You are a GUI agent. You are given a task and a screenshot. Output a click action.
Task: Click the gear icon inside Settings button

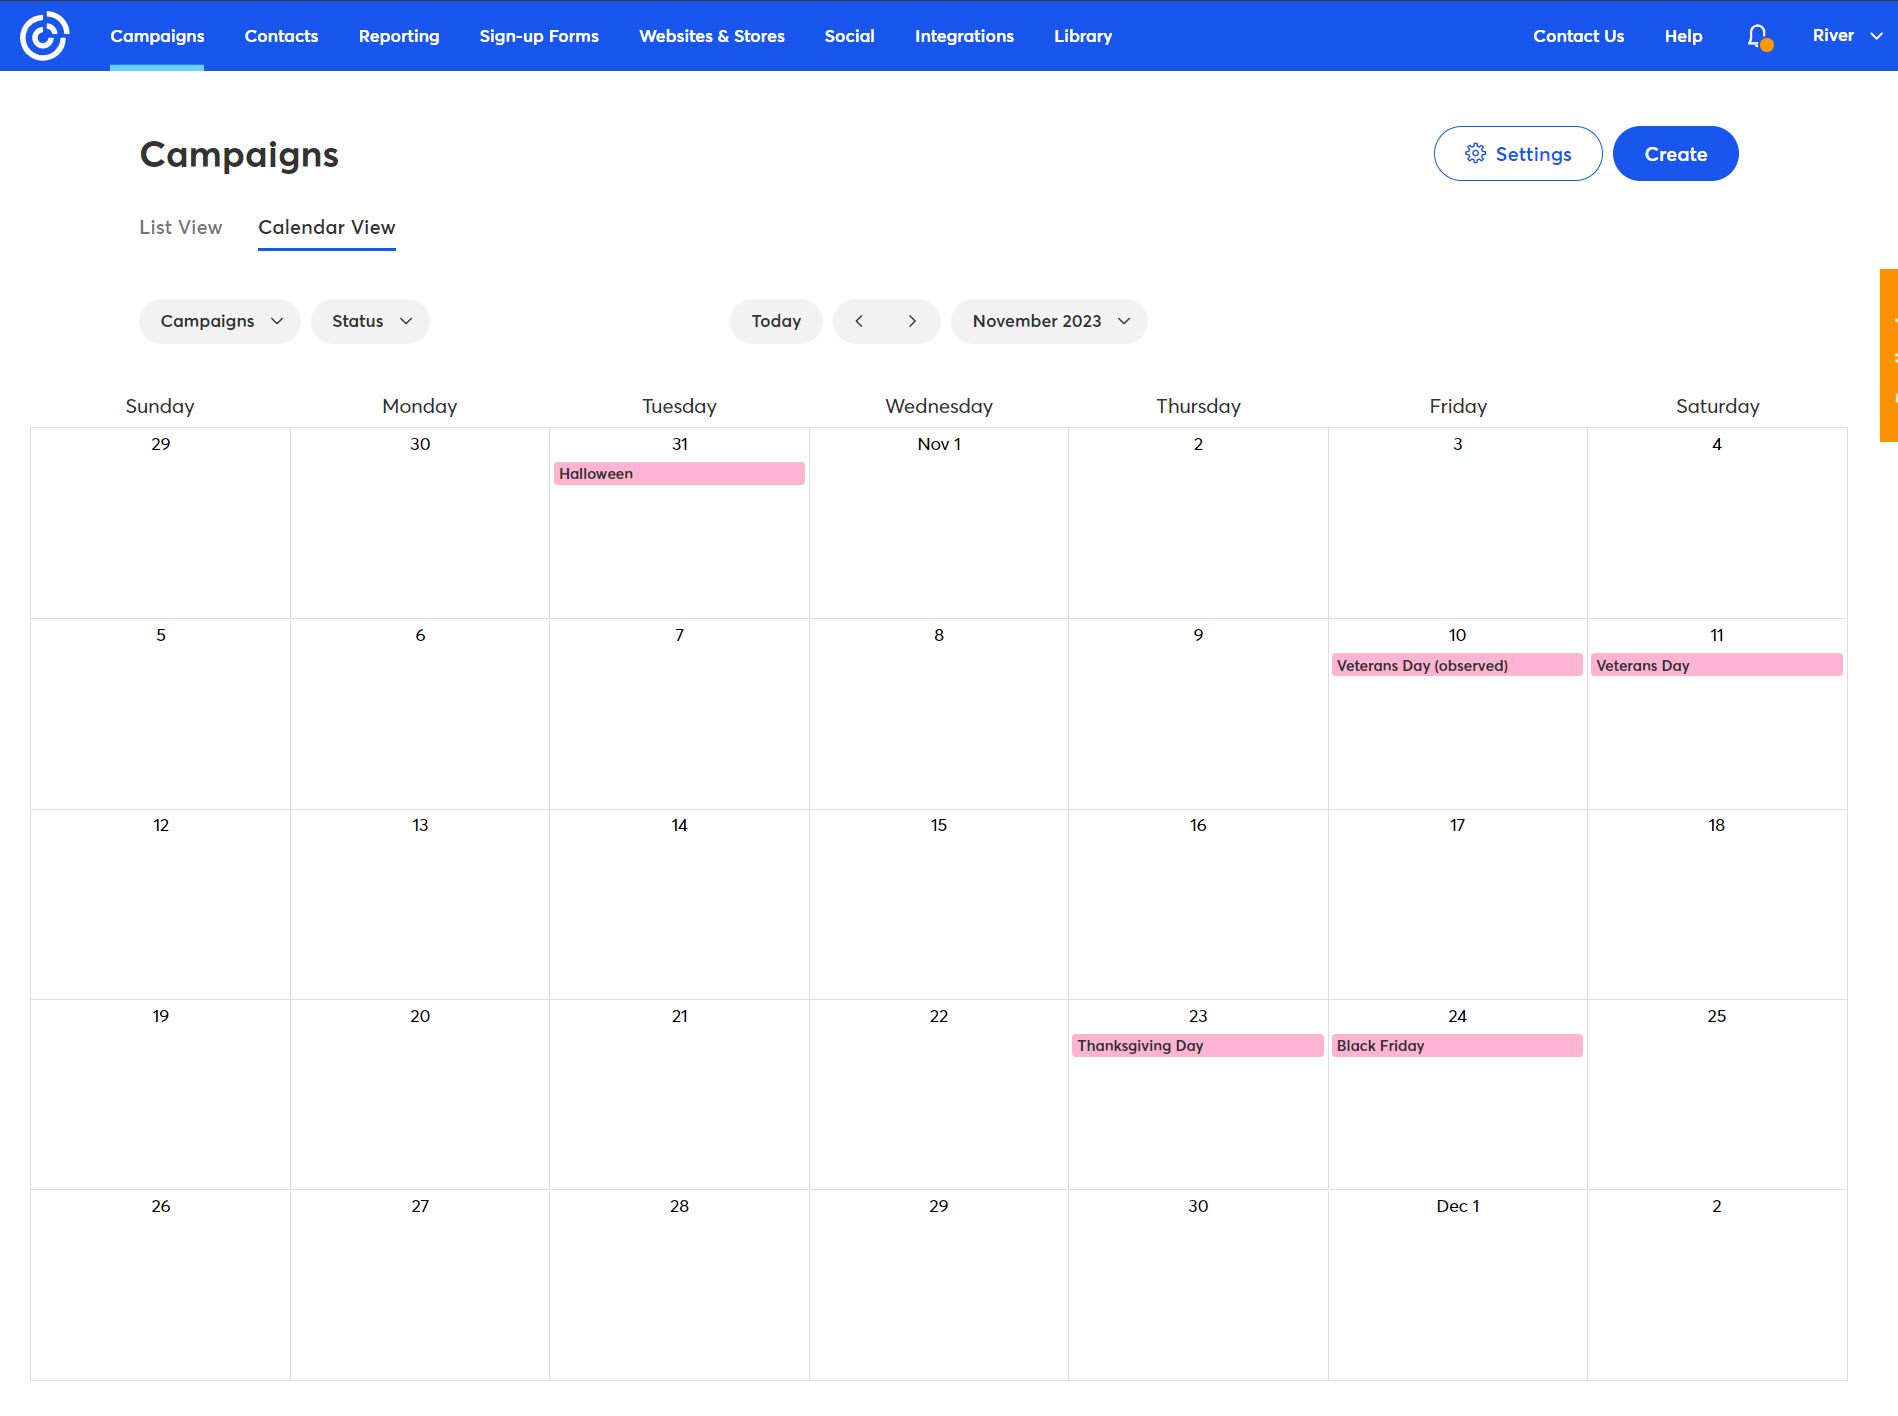click(1475, 153)
